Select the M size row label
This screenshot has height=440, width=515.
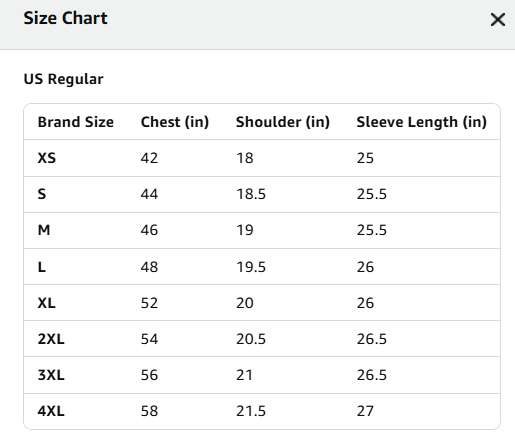[44, 230]
